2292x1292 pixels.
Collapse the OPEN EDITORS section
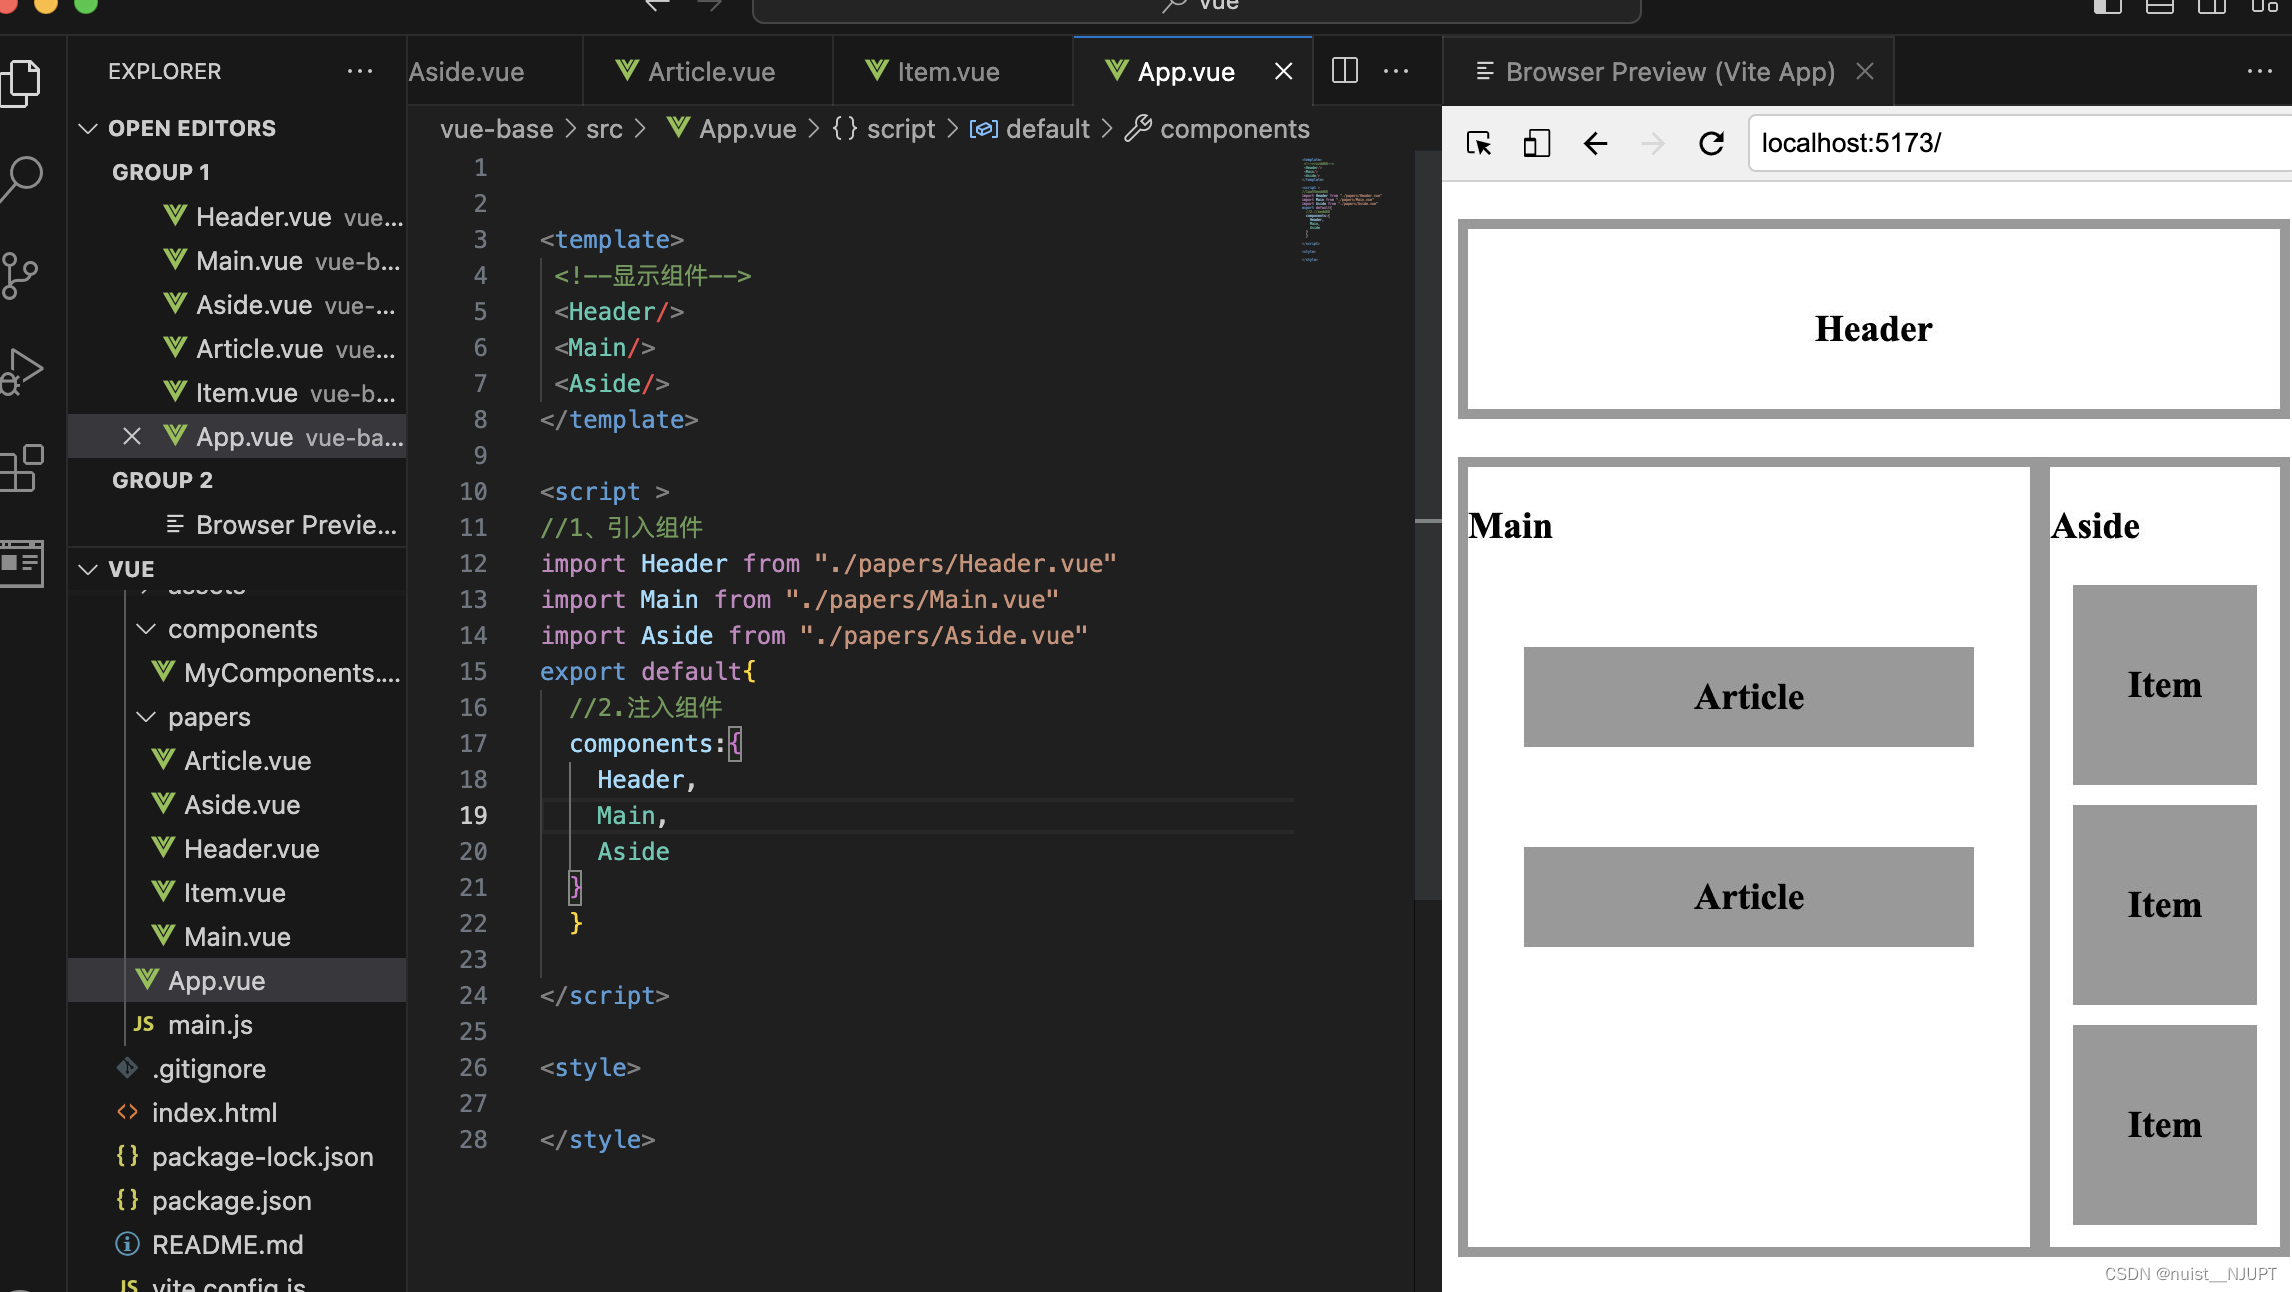coord(88,128)
